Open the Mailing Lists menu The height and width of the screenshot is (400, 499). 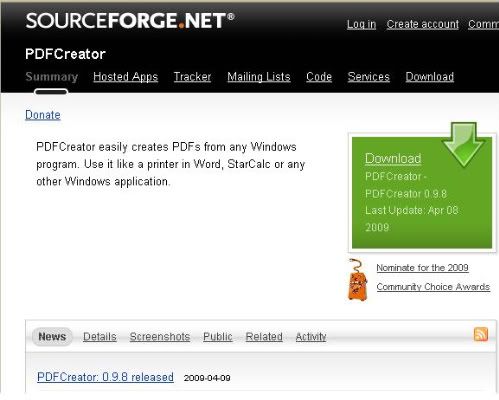(259, 77)
